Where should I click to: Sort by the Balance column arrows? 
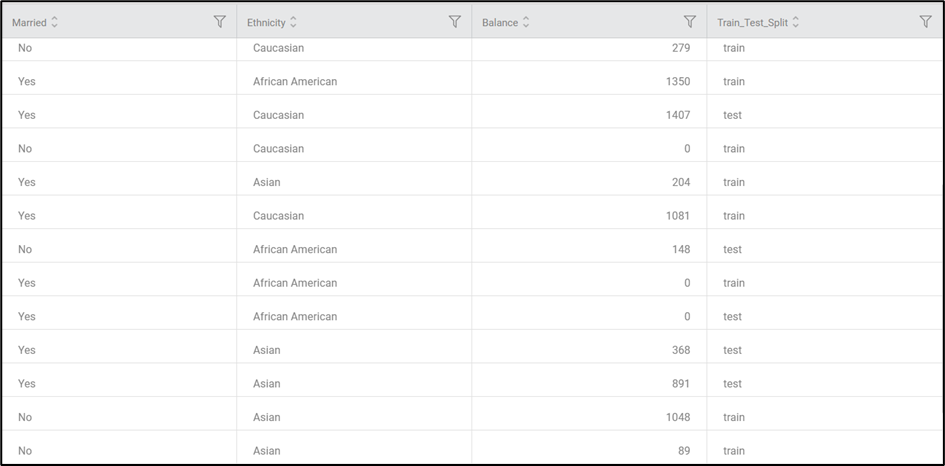(526, 22)
